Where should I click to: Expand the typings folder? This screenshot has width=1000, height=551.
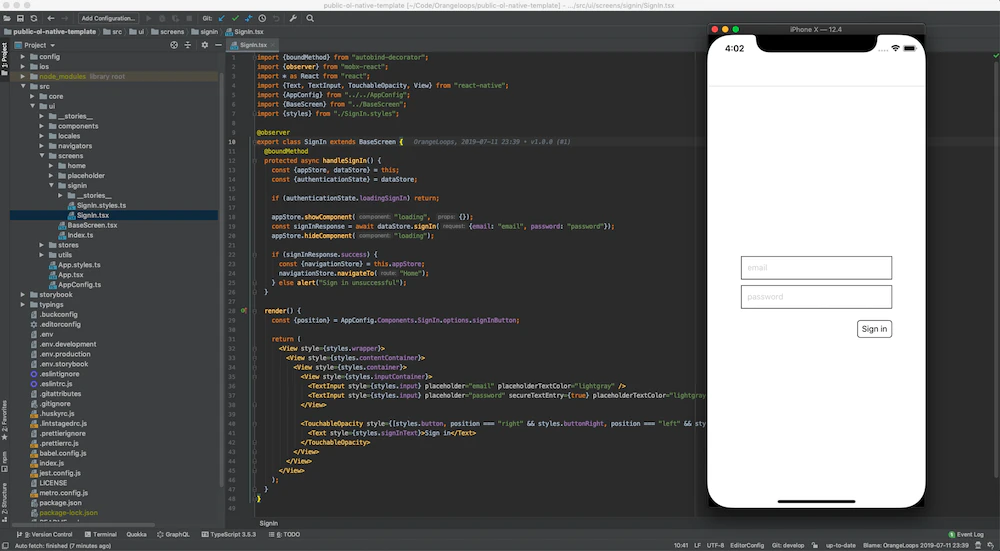(23, 305)
